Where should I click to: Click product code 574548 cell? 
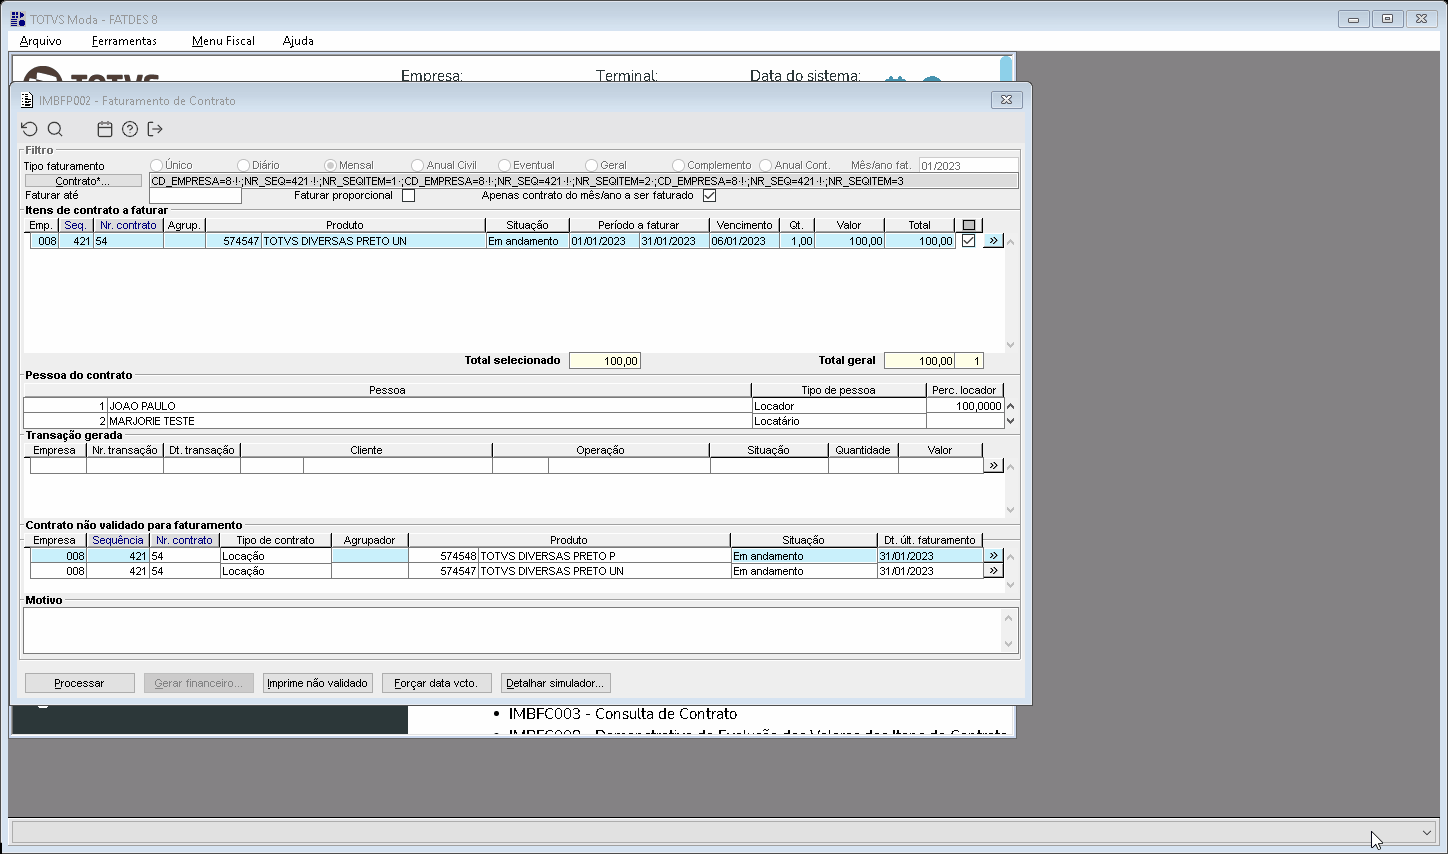tap(443, 556)
